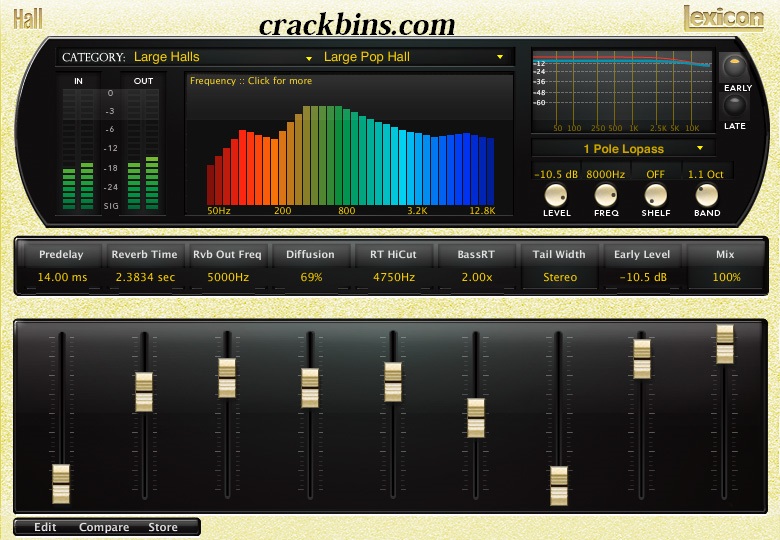Click the RT HiCut fader handle
The width and height of the screenshot is (780, 540).
point(393,382)
